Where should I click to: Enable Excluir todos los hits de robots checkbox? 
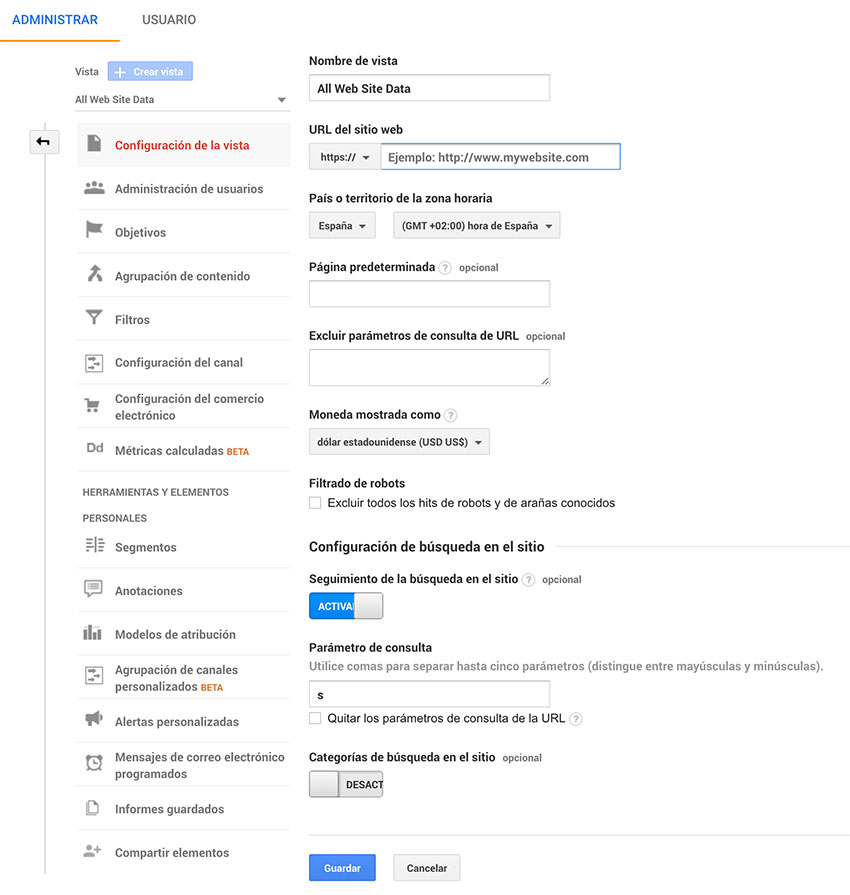point(316,503)
